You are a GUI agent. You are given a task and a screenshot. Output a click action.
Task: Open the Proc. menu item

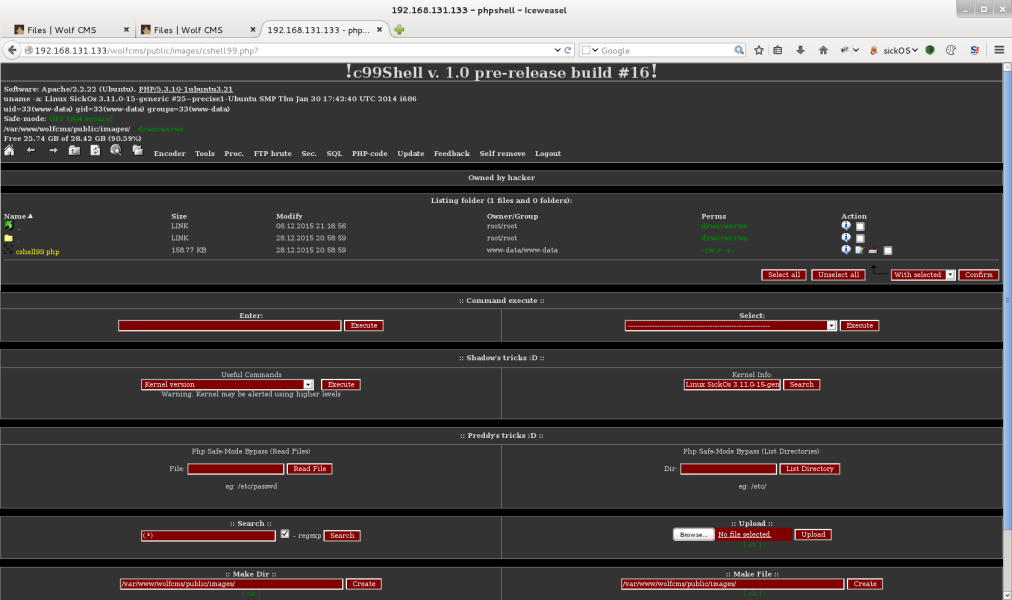point(234,154)
